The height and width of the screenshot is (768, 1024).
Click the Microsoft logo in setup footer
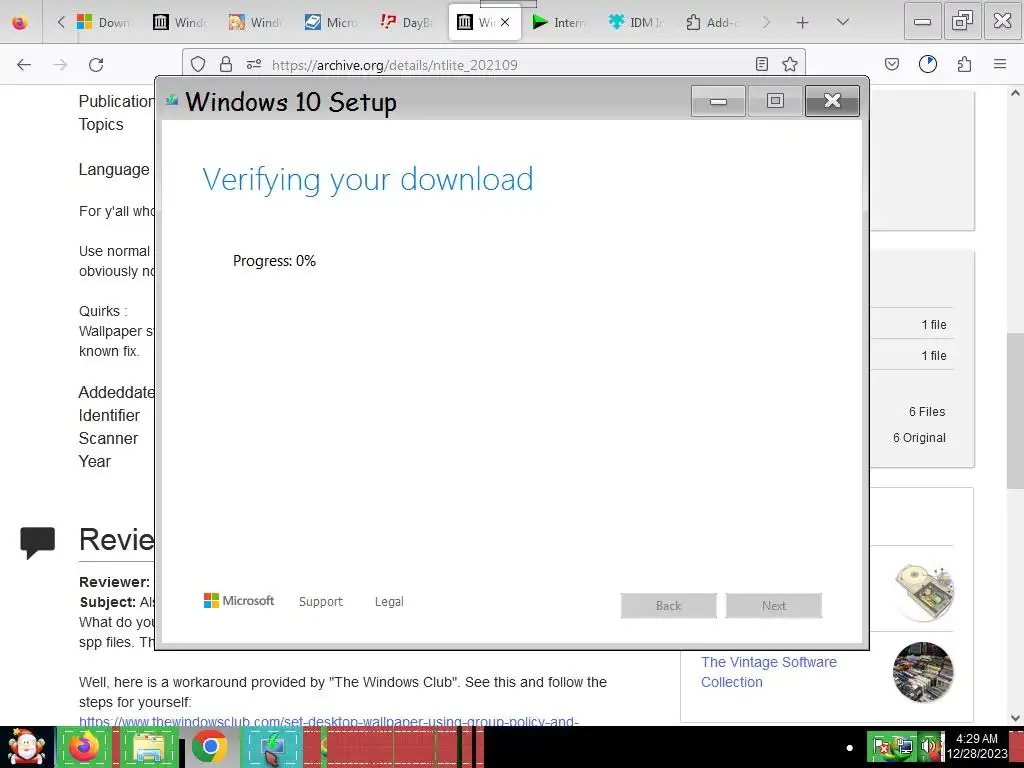tap(239, 601)
